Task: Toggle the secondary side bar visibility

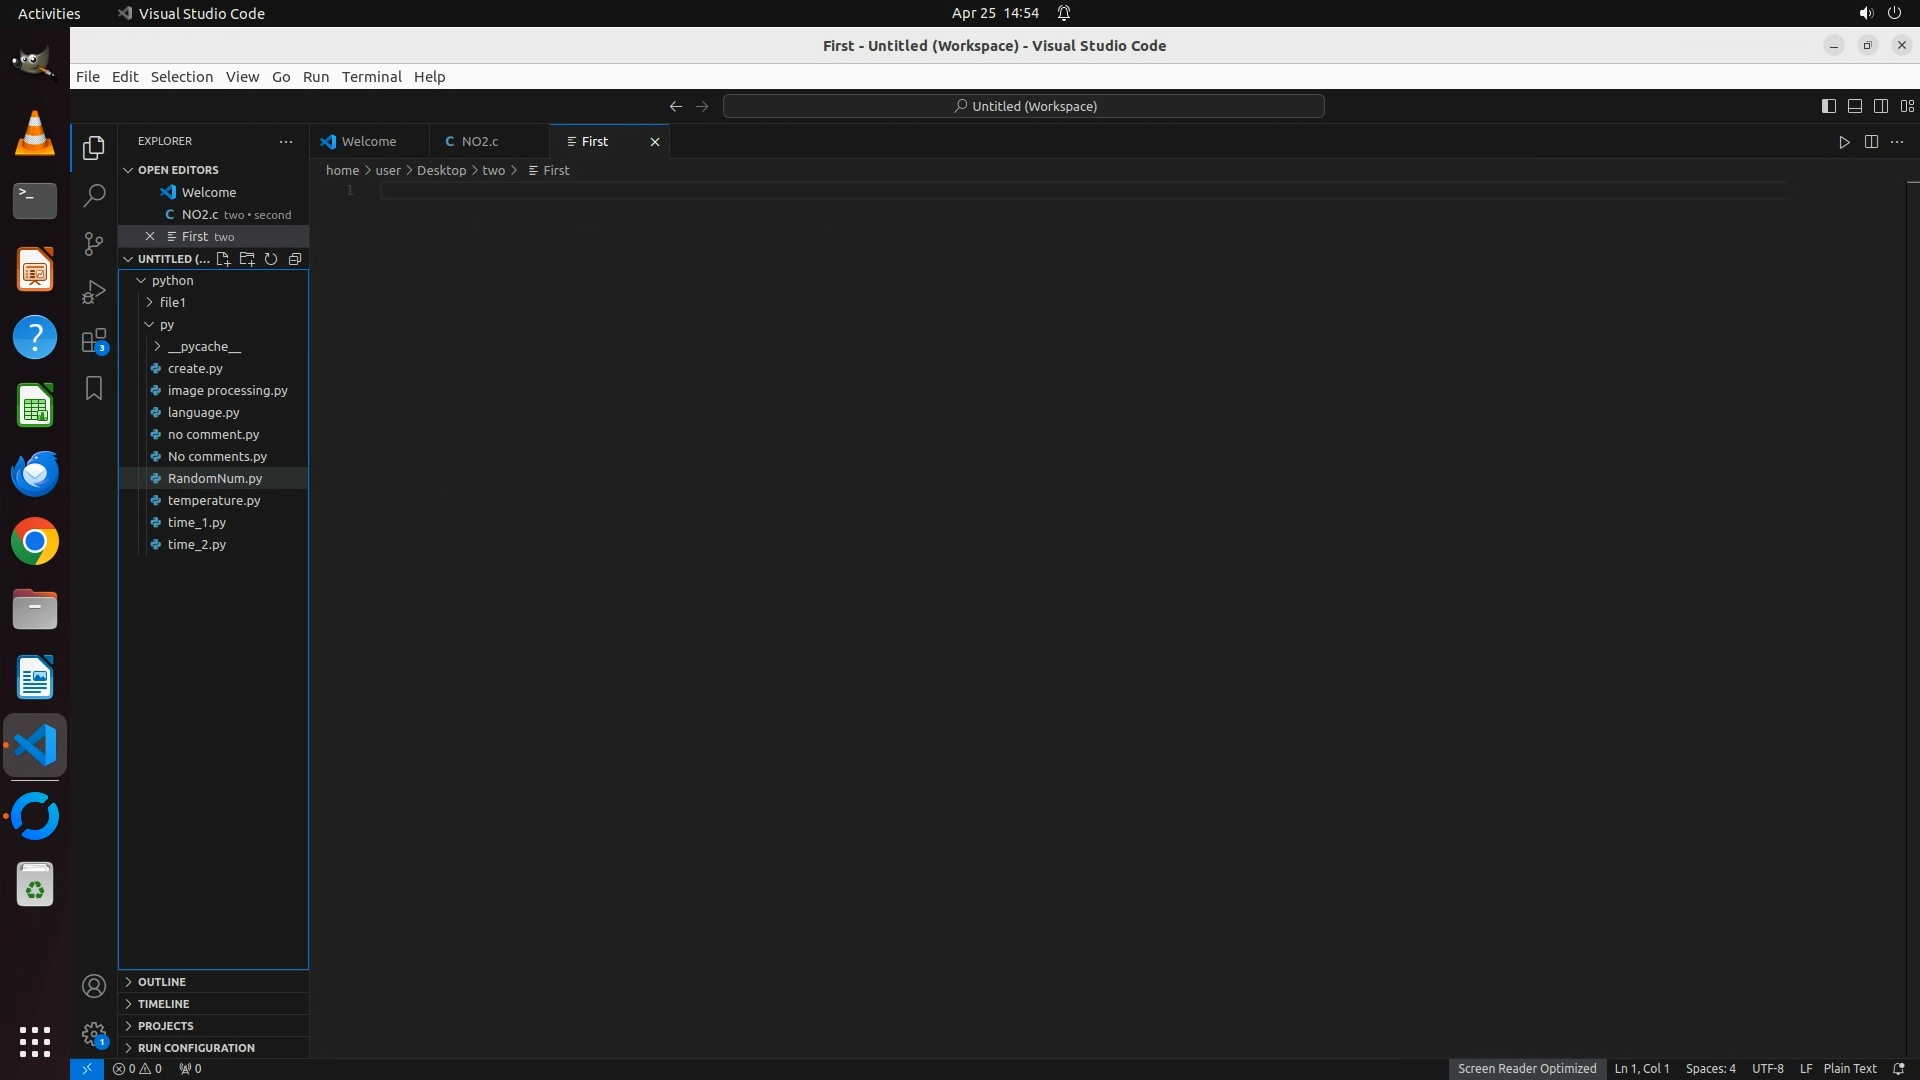Action: [1880, 106]
